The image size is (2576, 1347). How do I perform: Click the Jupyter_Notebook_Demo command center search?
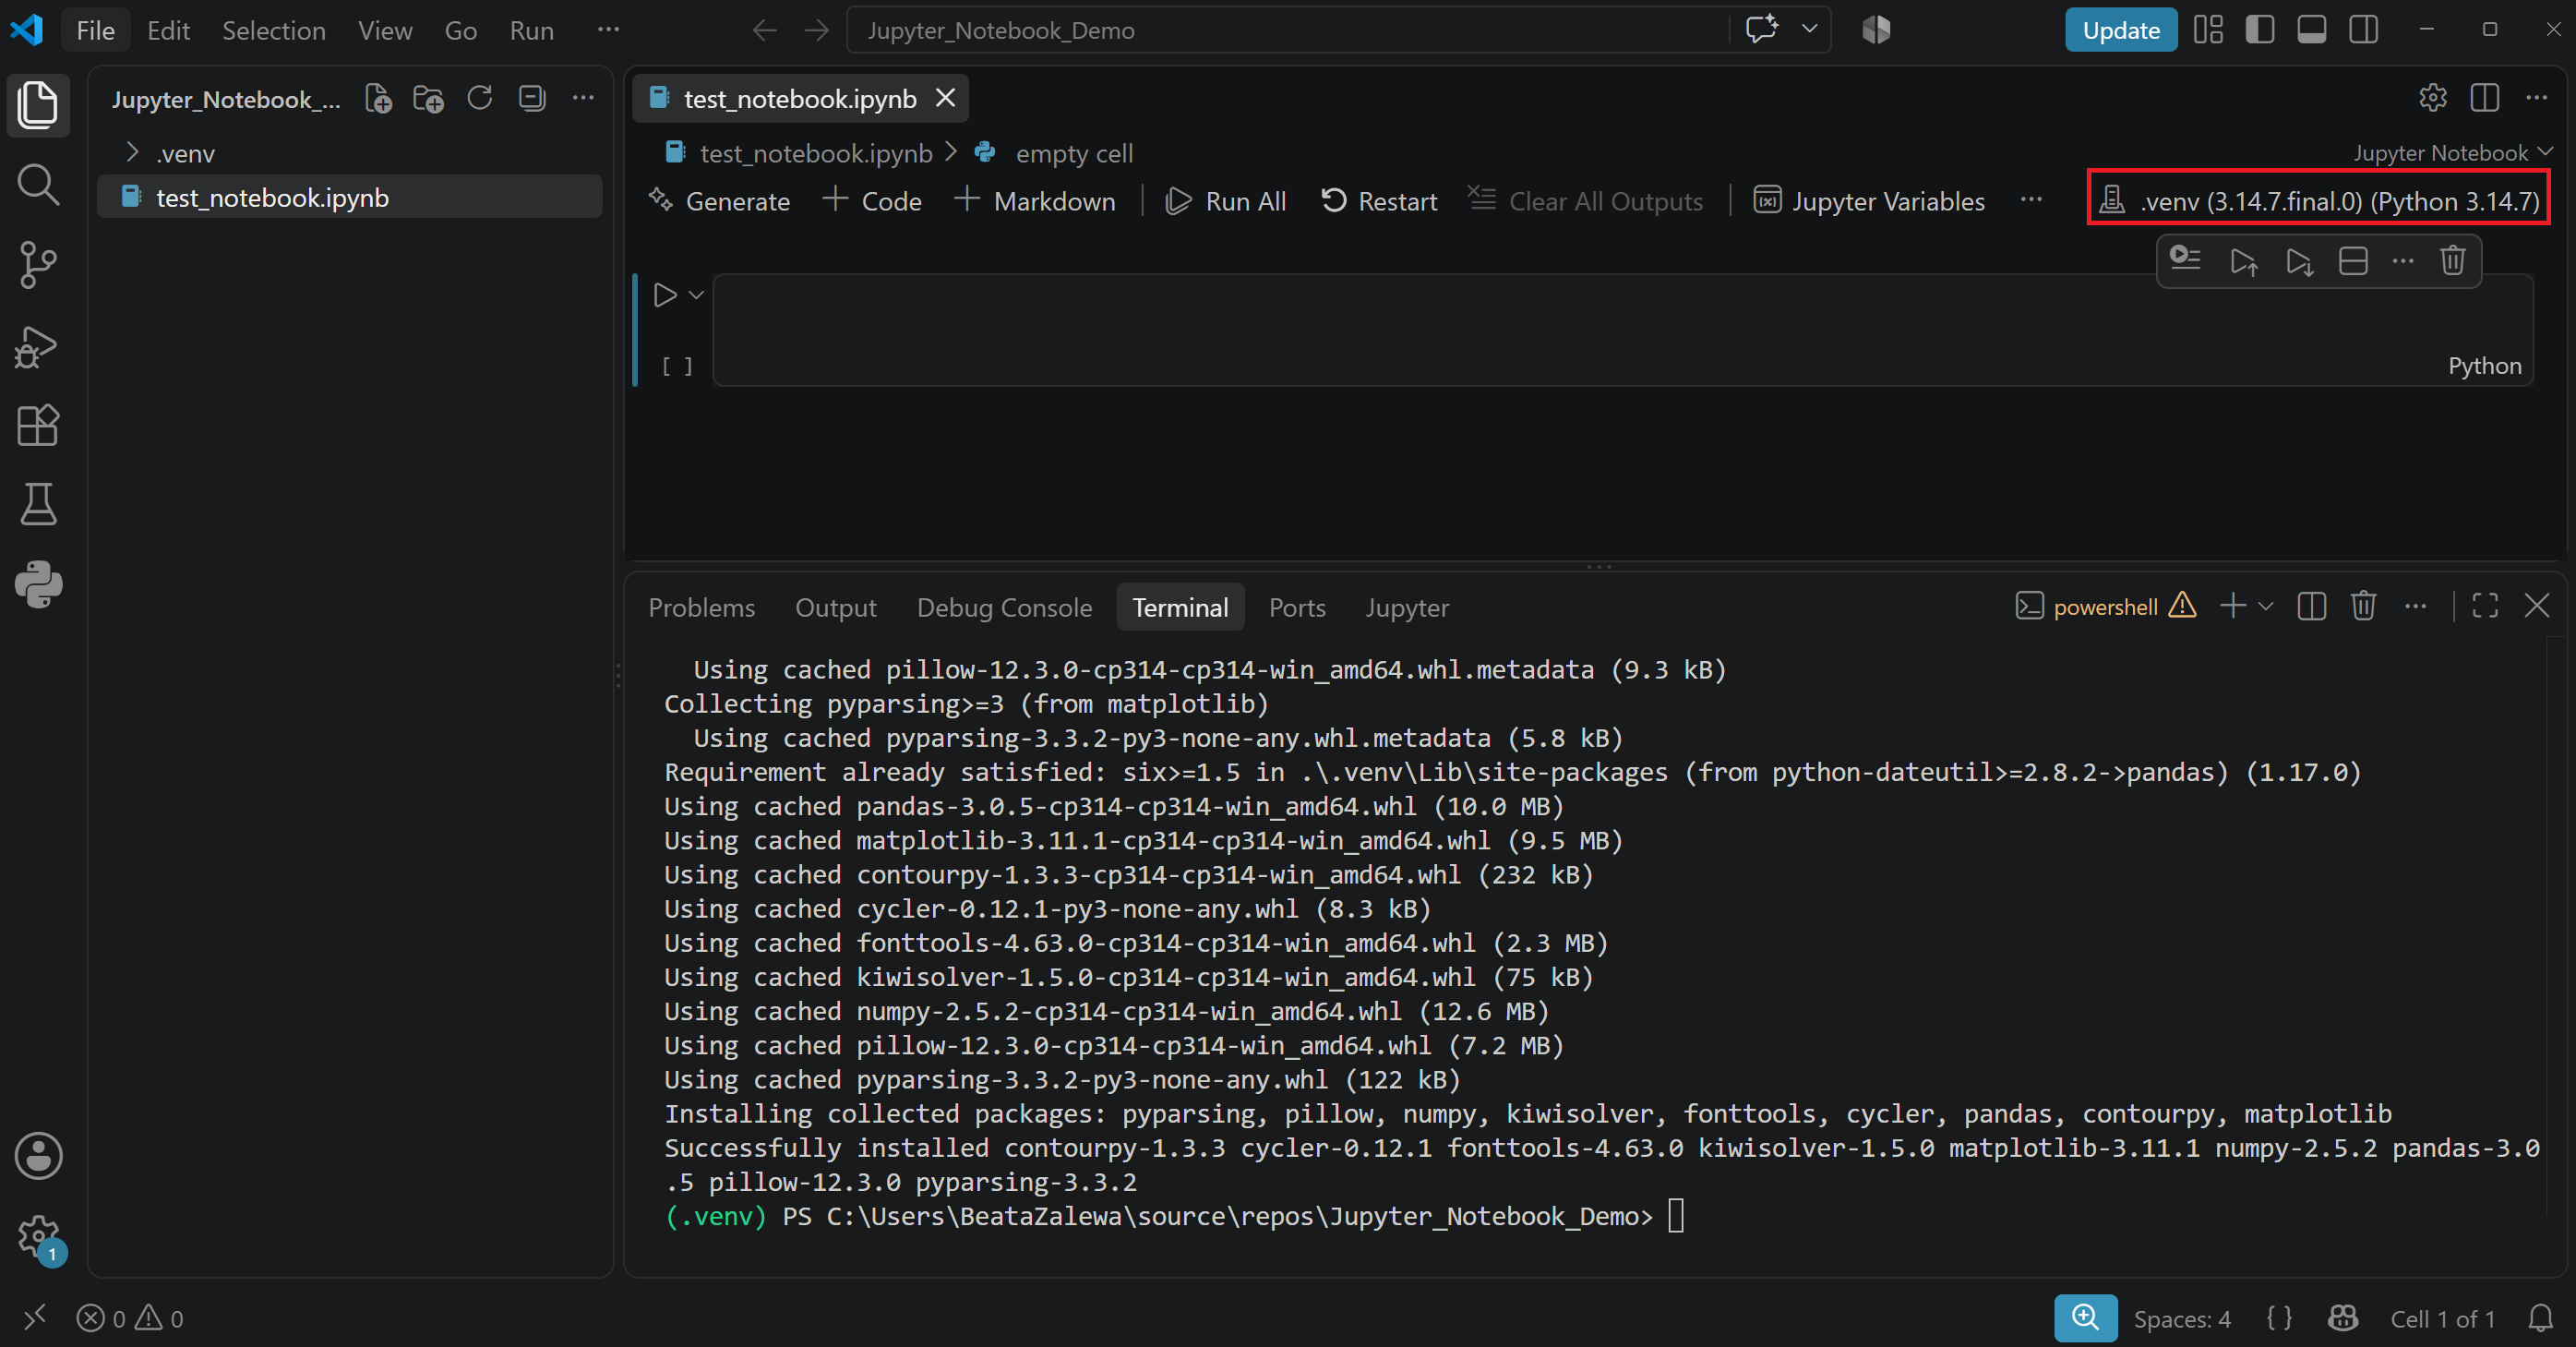tap(1287, 30)
